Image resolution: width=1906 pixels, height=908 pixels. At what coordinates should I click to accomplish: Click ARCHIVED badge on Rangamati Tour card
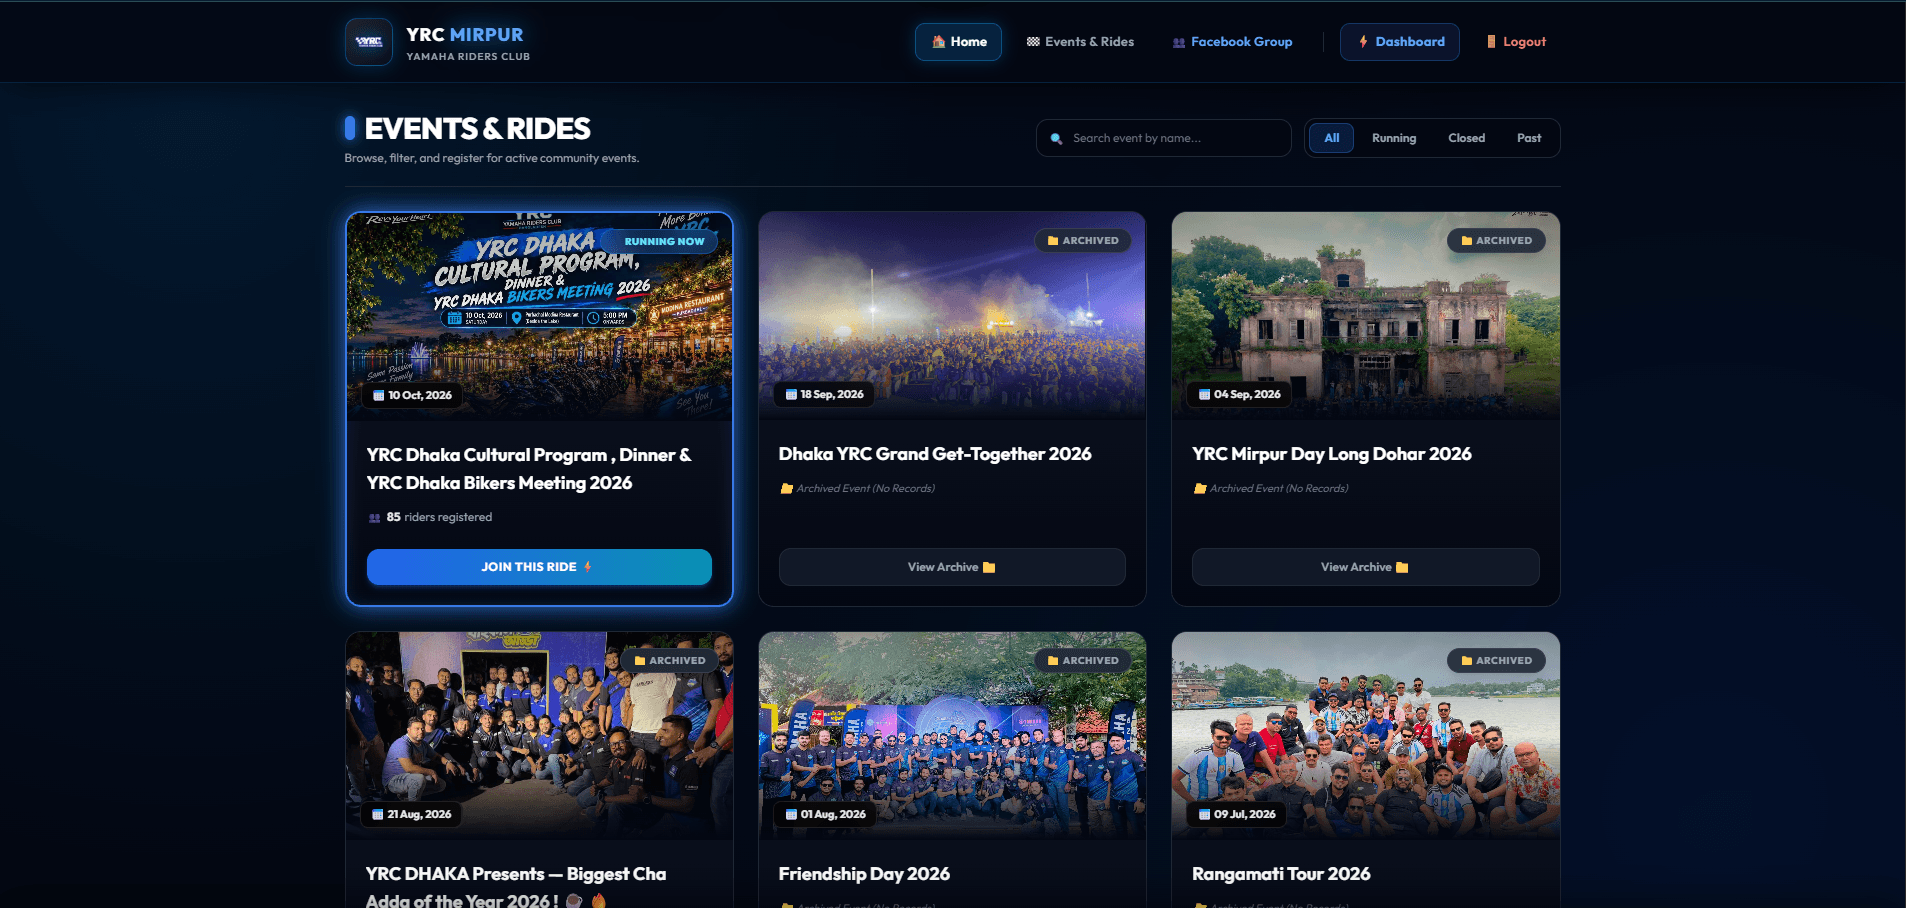pyautogui.click(x=1496, y=661)
